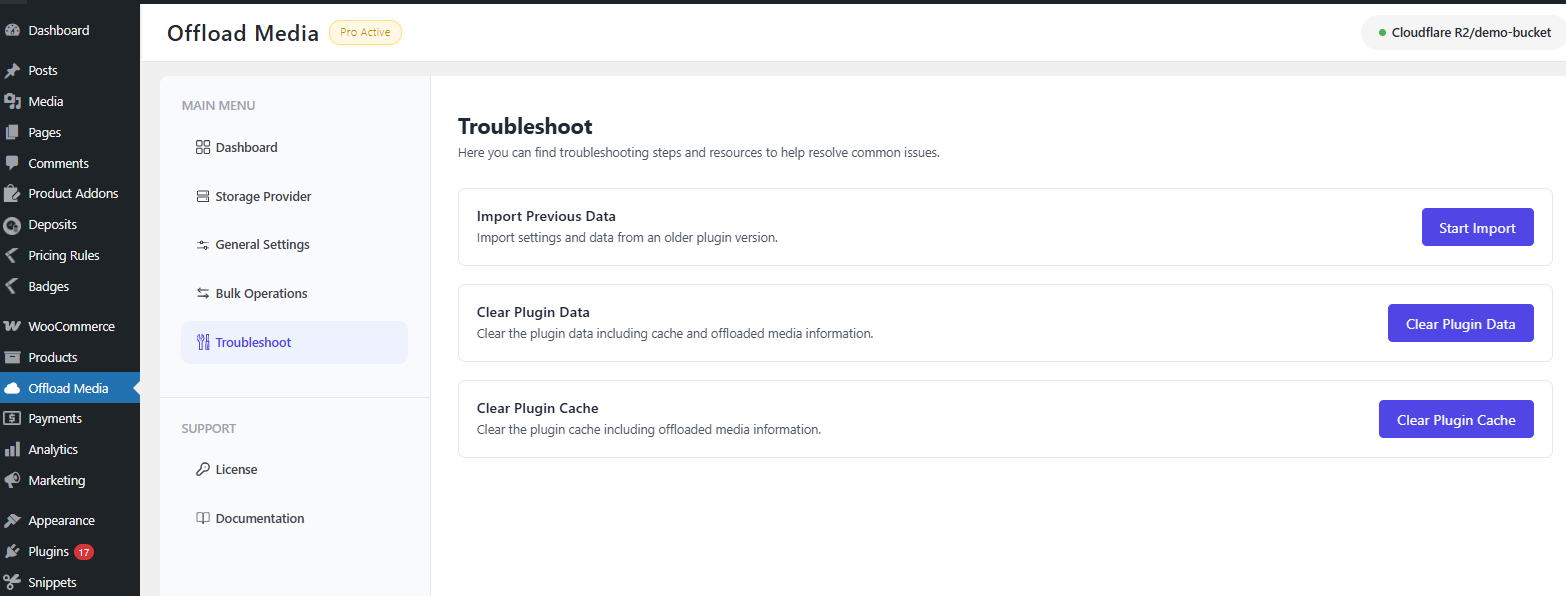
Task: Click the Pro Active badge
Action: pos(365,33)
